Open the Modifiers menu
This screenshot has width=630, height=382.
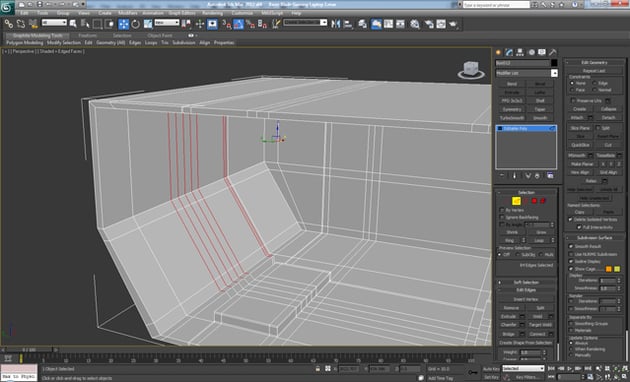pyautogui.click(x=128, y=13)
